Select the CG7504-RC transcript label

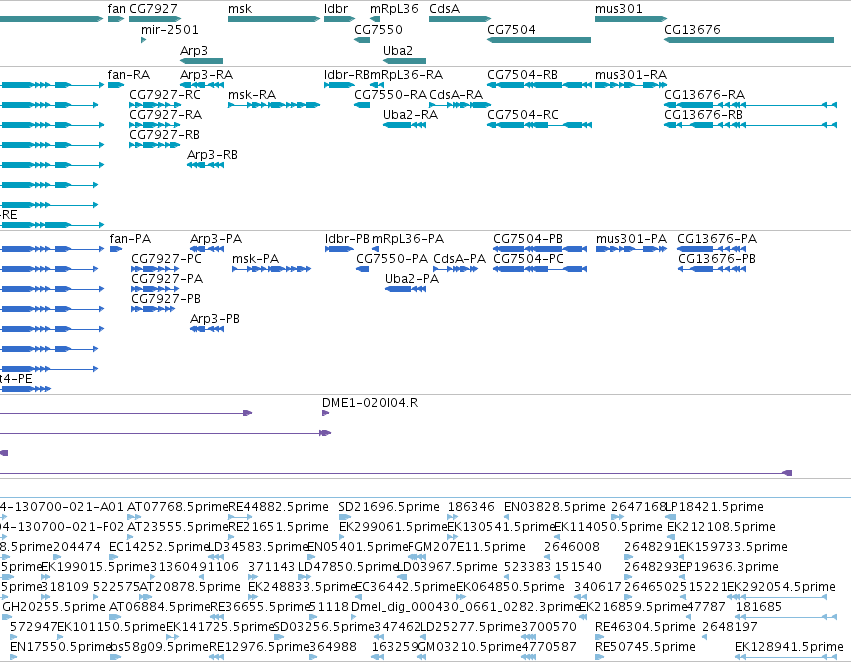[523, 114]
